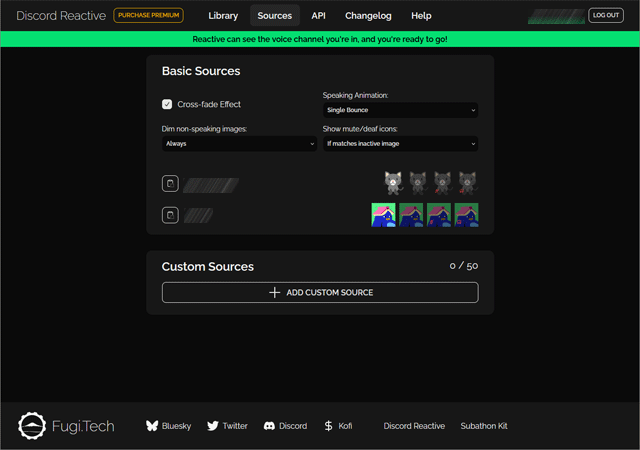
Task: Select the first bright cat thumbnail
Action: click(x=393, y=183)
